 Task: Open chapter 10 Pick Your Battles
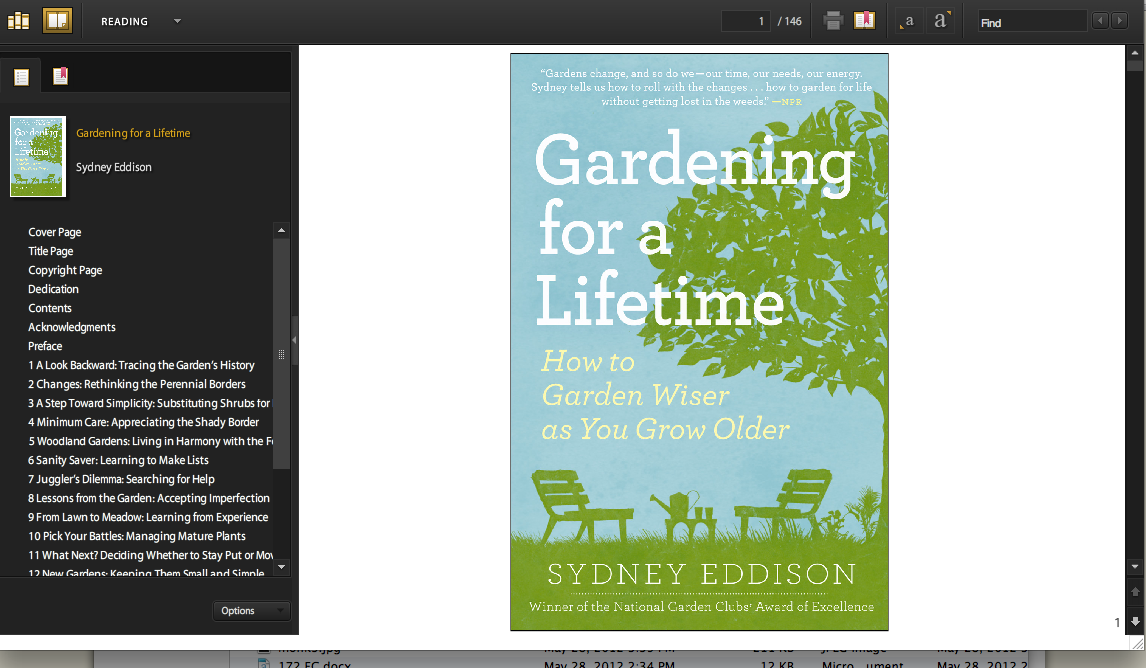tap(137, 536)
